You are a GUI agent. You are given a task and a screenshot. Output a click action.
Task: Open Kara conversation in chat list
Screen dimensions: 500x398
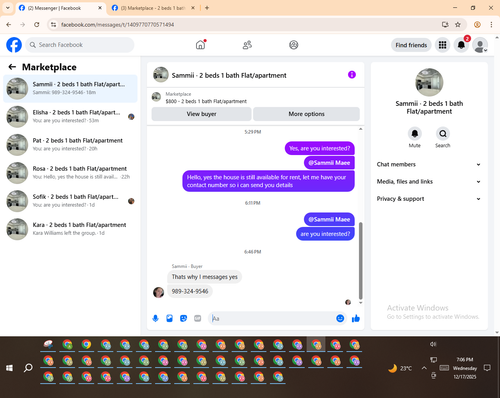point(70,229)
